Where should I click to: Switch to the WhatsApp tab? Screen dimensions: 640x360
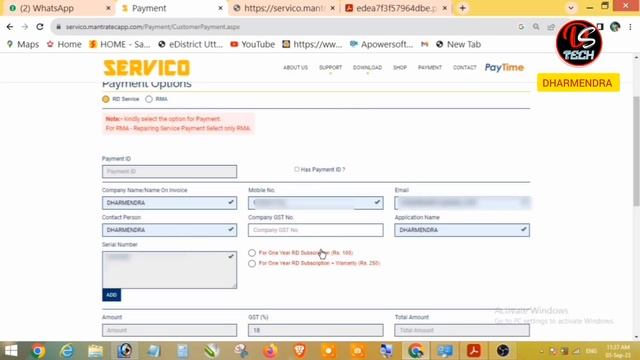[58, 8]
